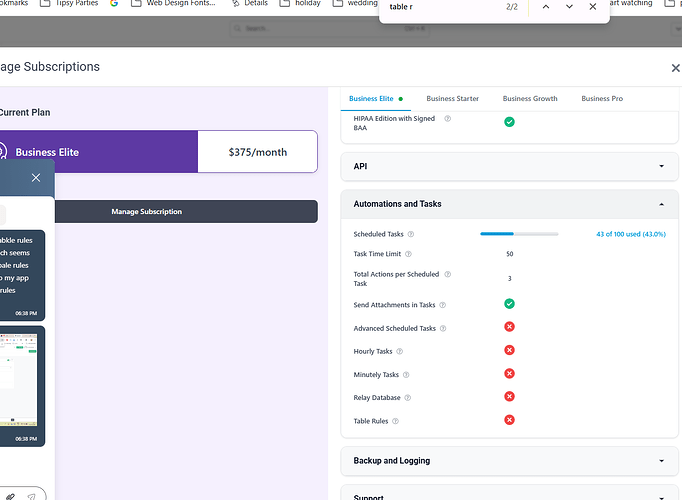
Task: Click red X status for Advanced Scheduled Tasks
Action: point(509,328)
